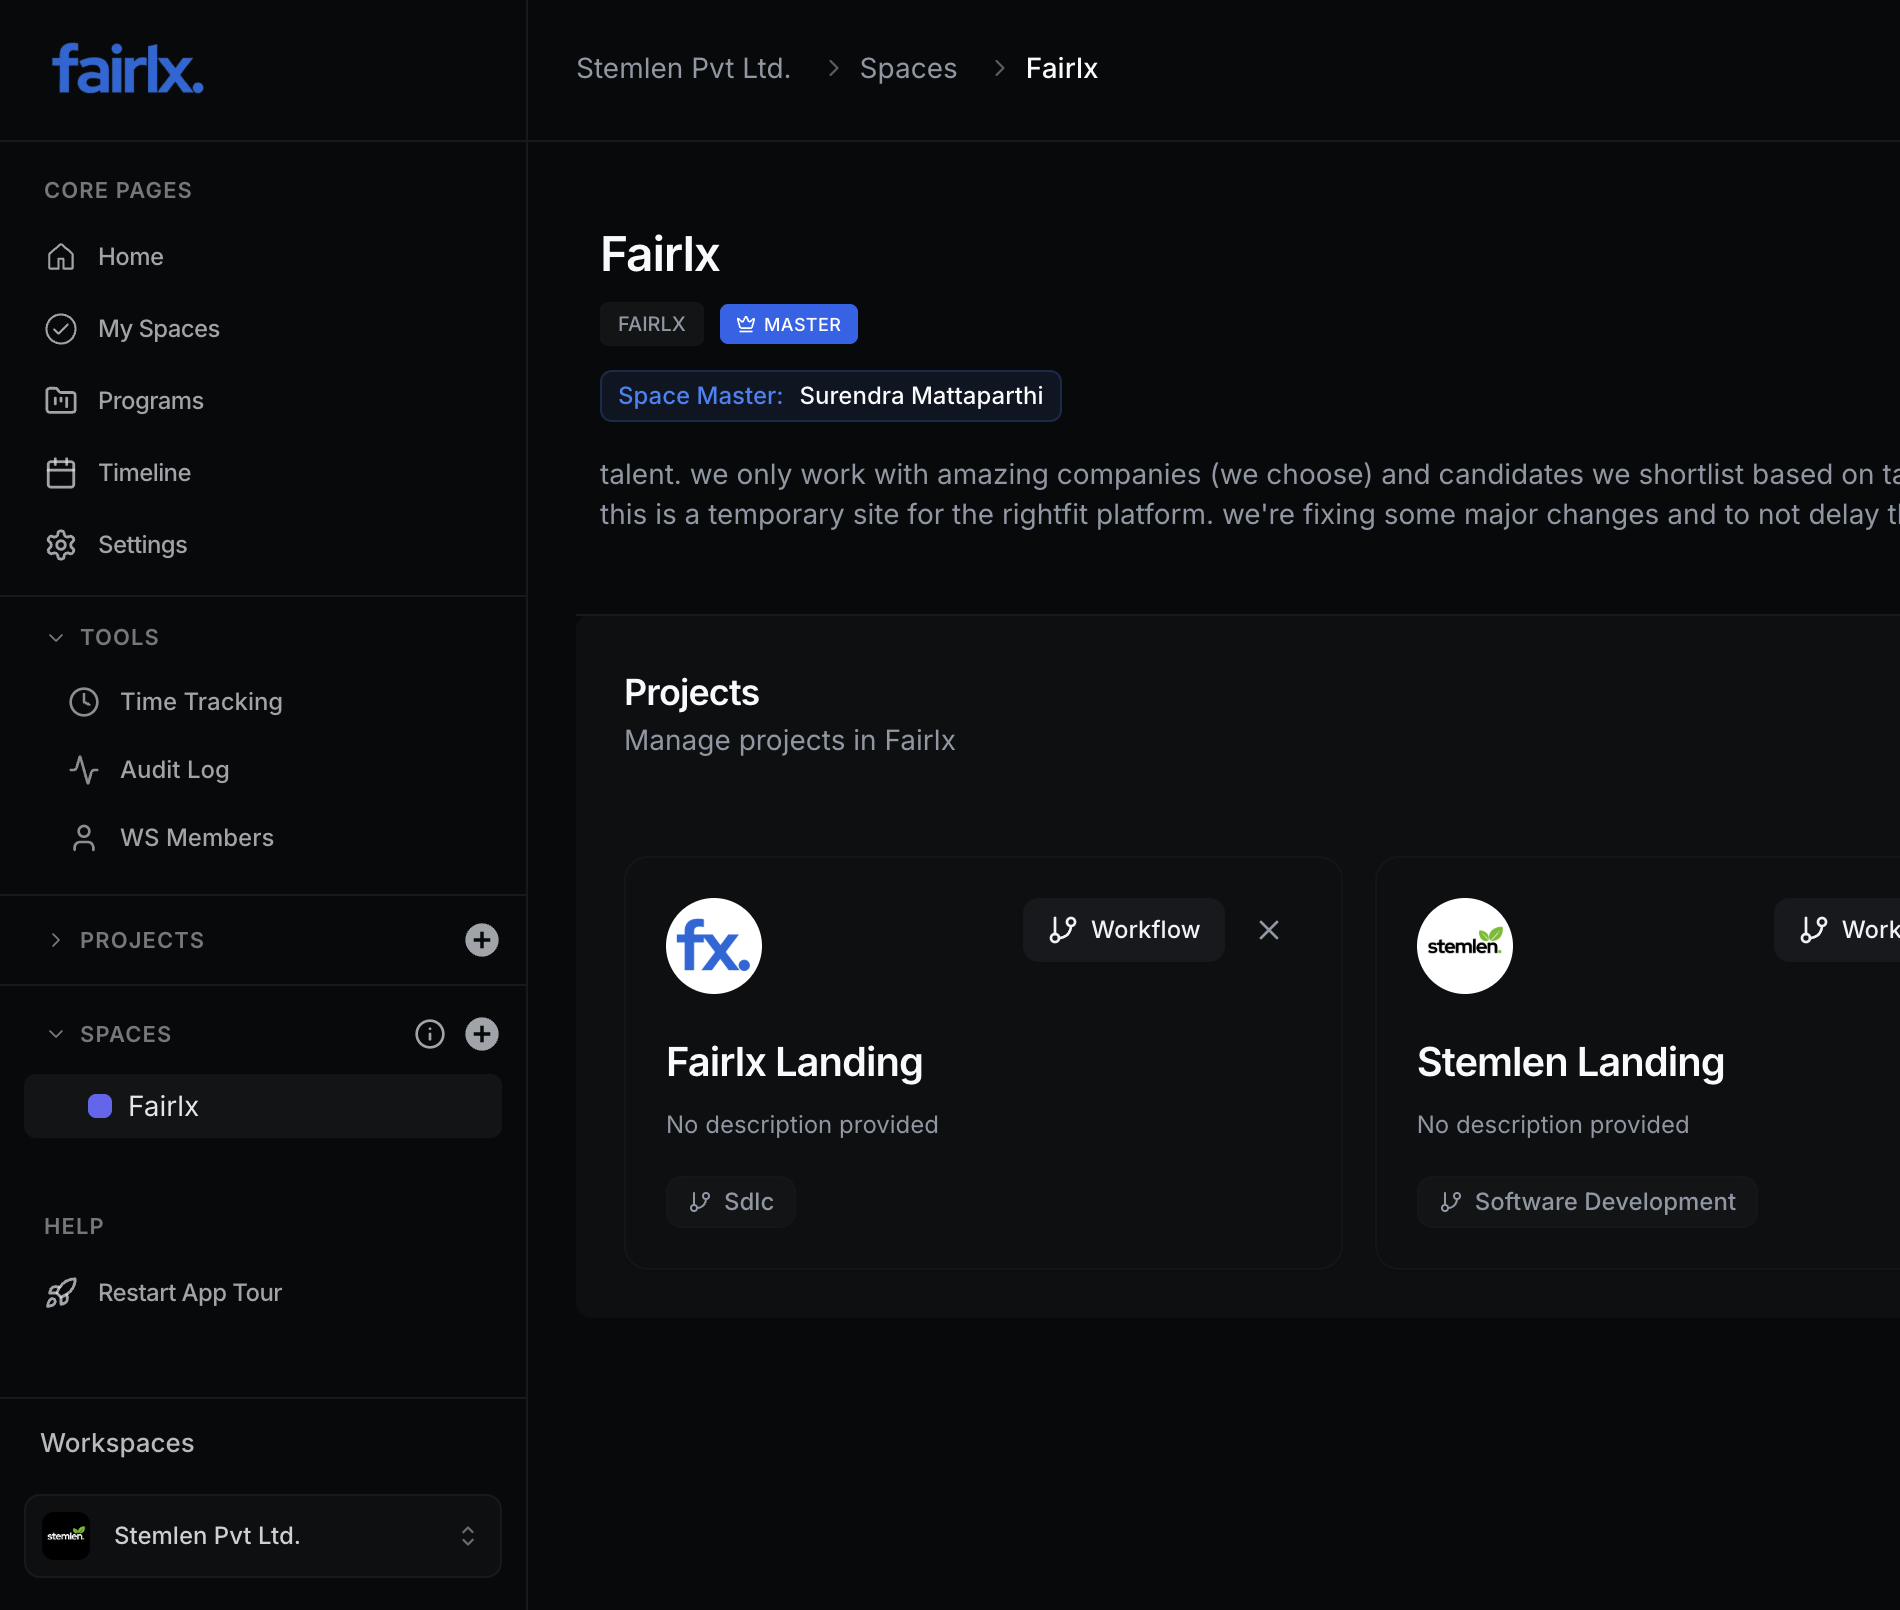Add a new space with the plus icon
The image size is (1900, 1610).
click(482, 1034)
